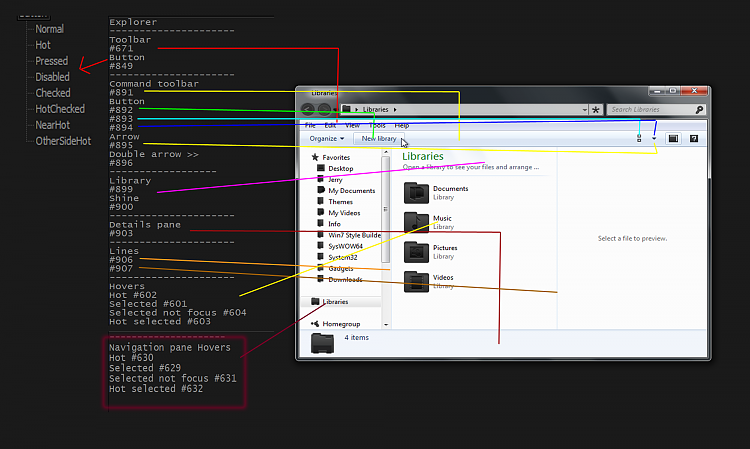Close the Libraries window
The width and height of the screenshot is (750, 449).
pyautogui.click(x=695, y=91)
